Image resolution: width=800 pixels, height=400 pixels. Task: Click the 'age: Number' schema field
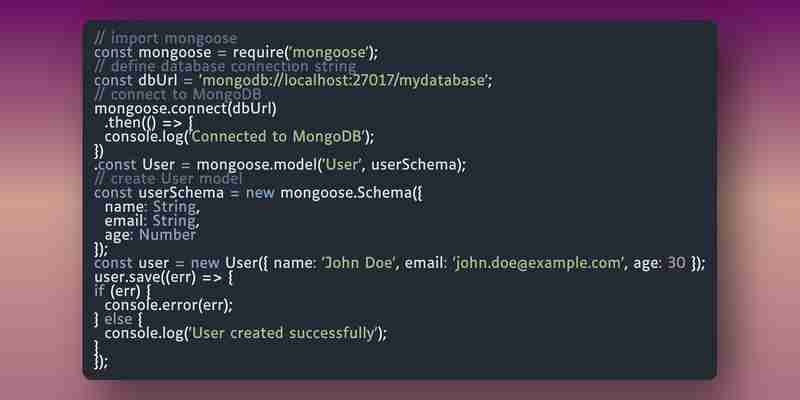pos(150,235)
